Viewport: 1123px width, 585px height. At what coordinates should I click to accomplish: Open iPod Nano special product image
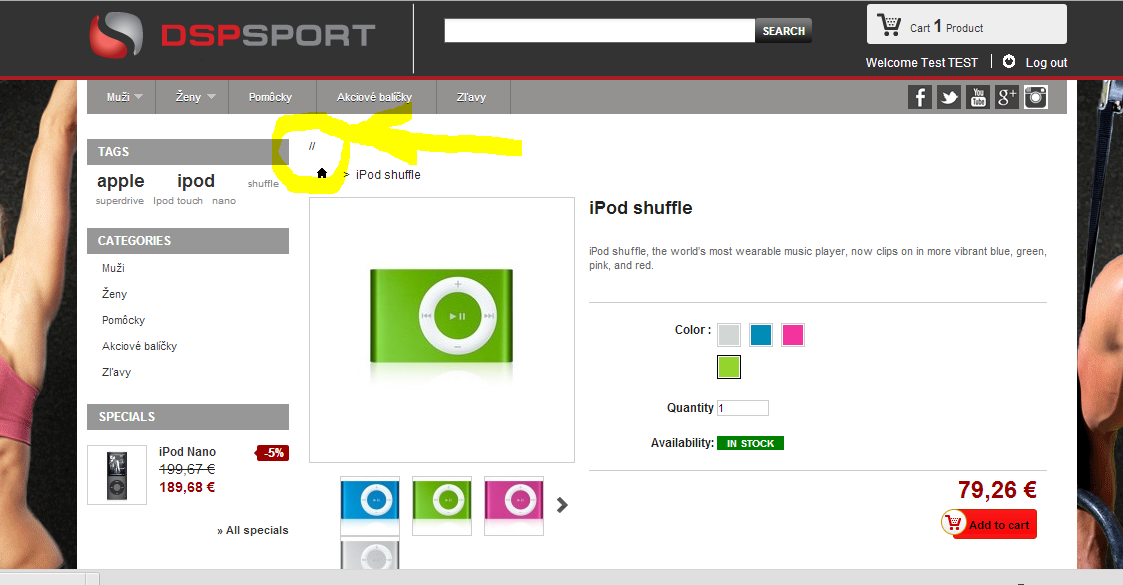117,475
